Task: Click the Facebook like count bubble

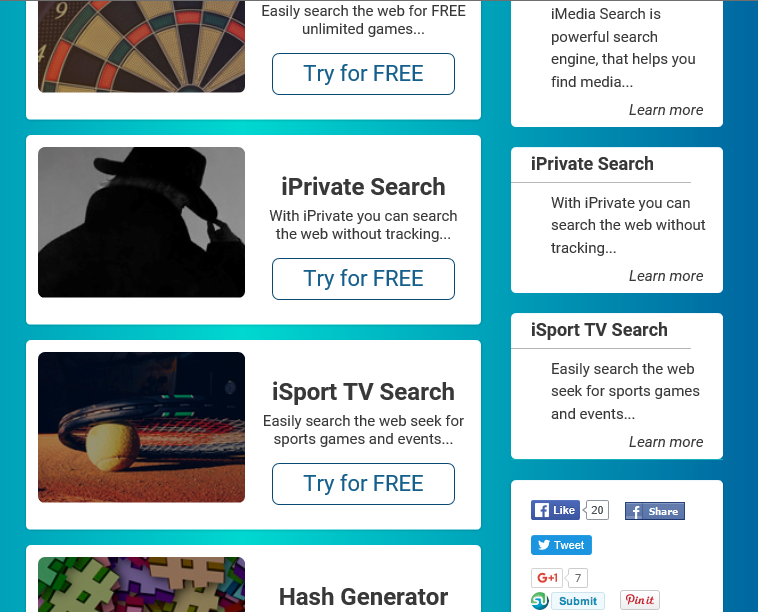Action: [x=597, y=510]
